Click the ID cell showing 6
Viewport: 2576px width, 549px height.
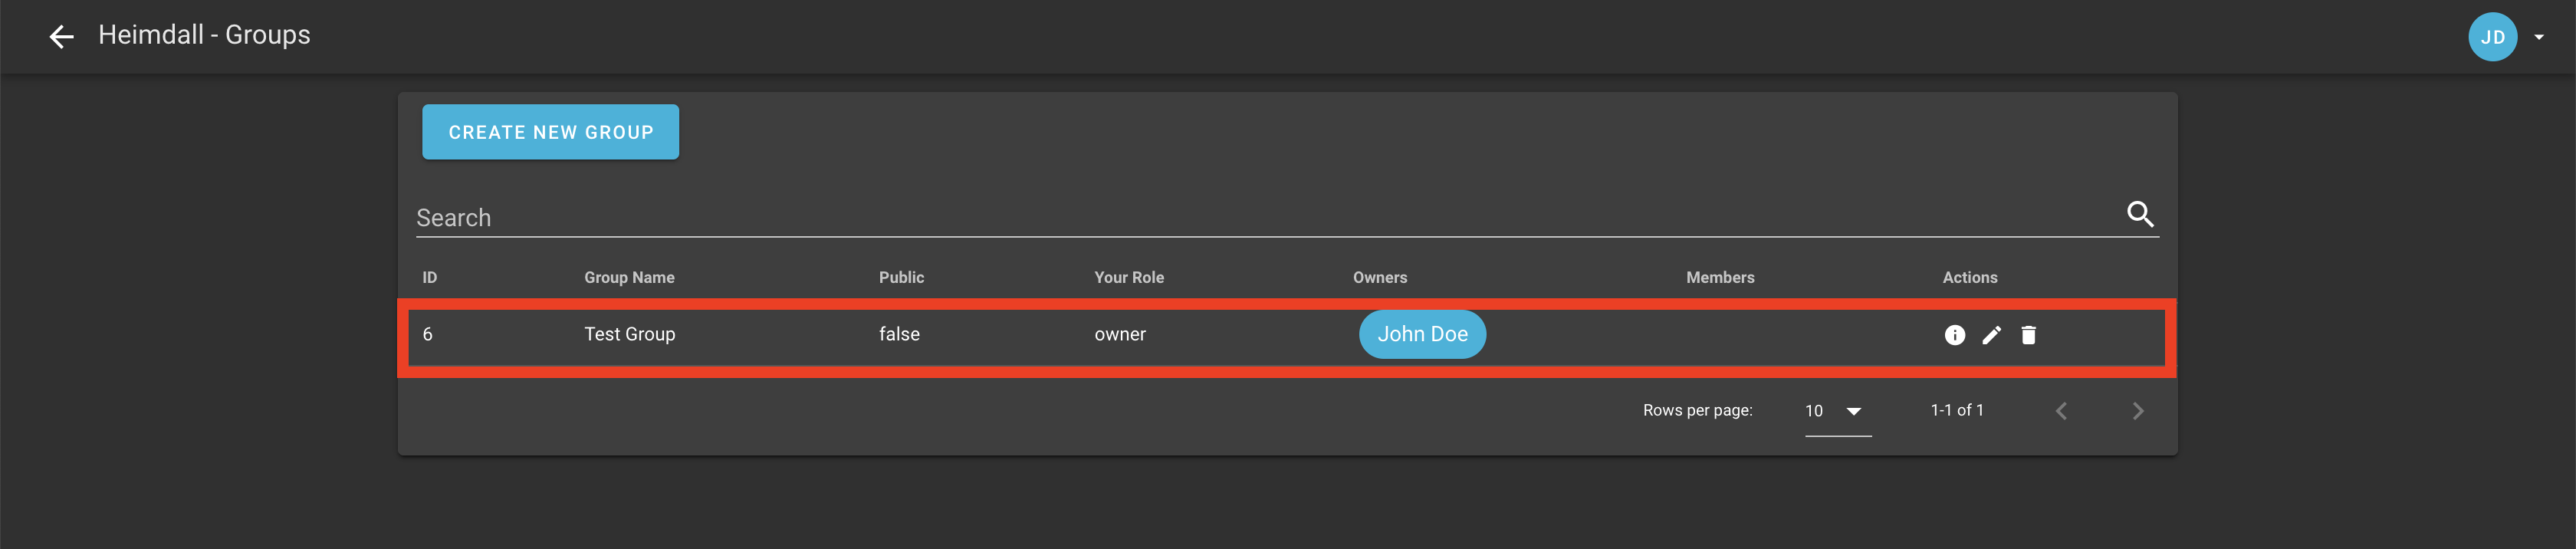(427, 334)
